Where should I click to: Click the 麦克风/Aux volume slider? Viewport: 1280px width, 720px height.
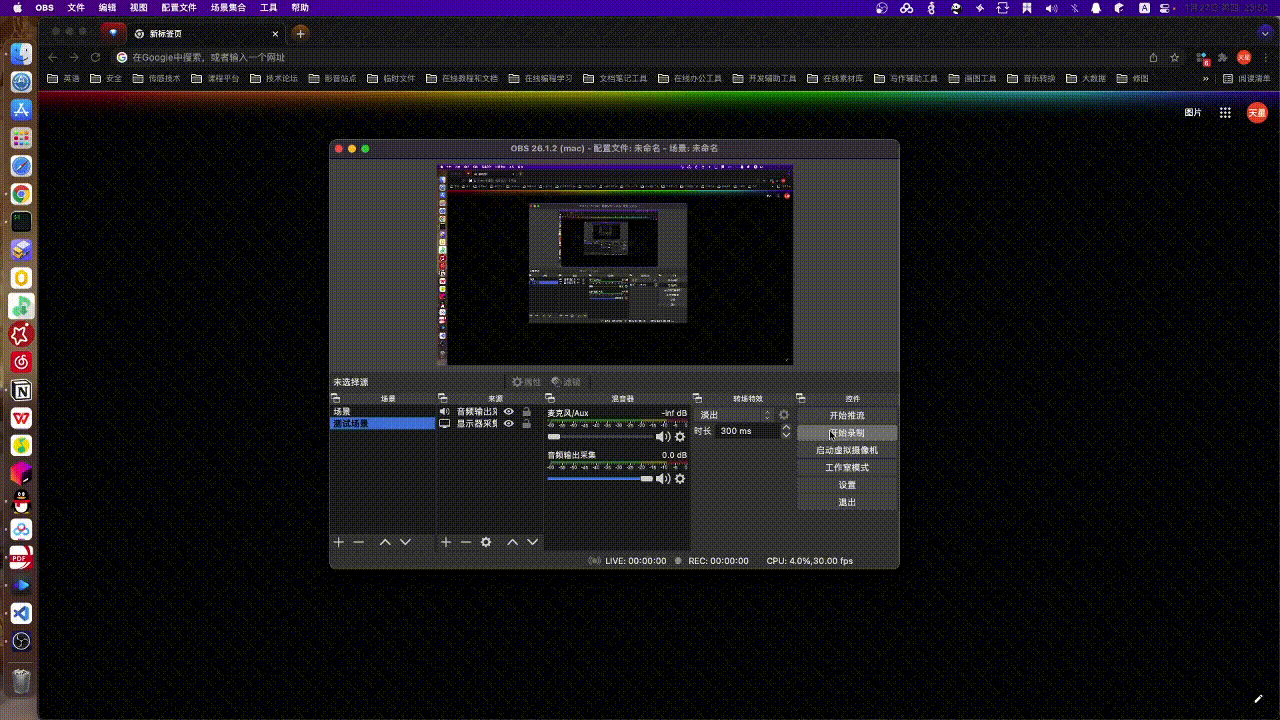point(600,437)
